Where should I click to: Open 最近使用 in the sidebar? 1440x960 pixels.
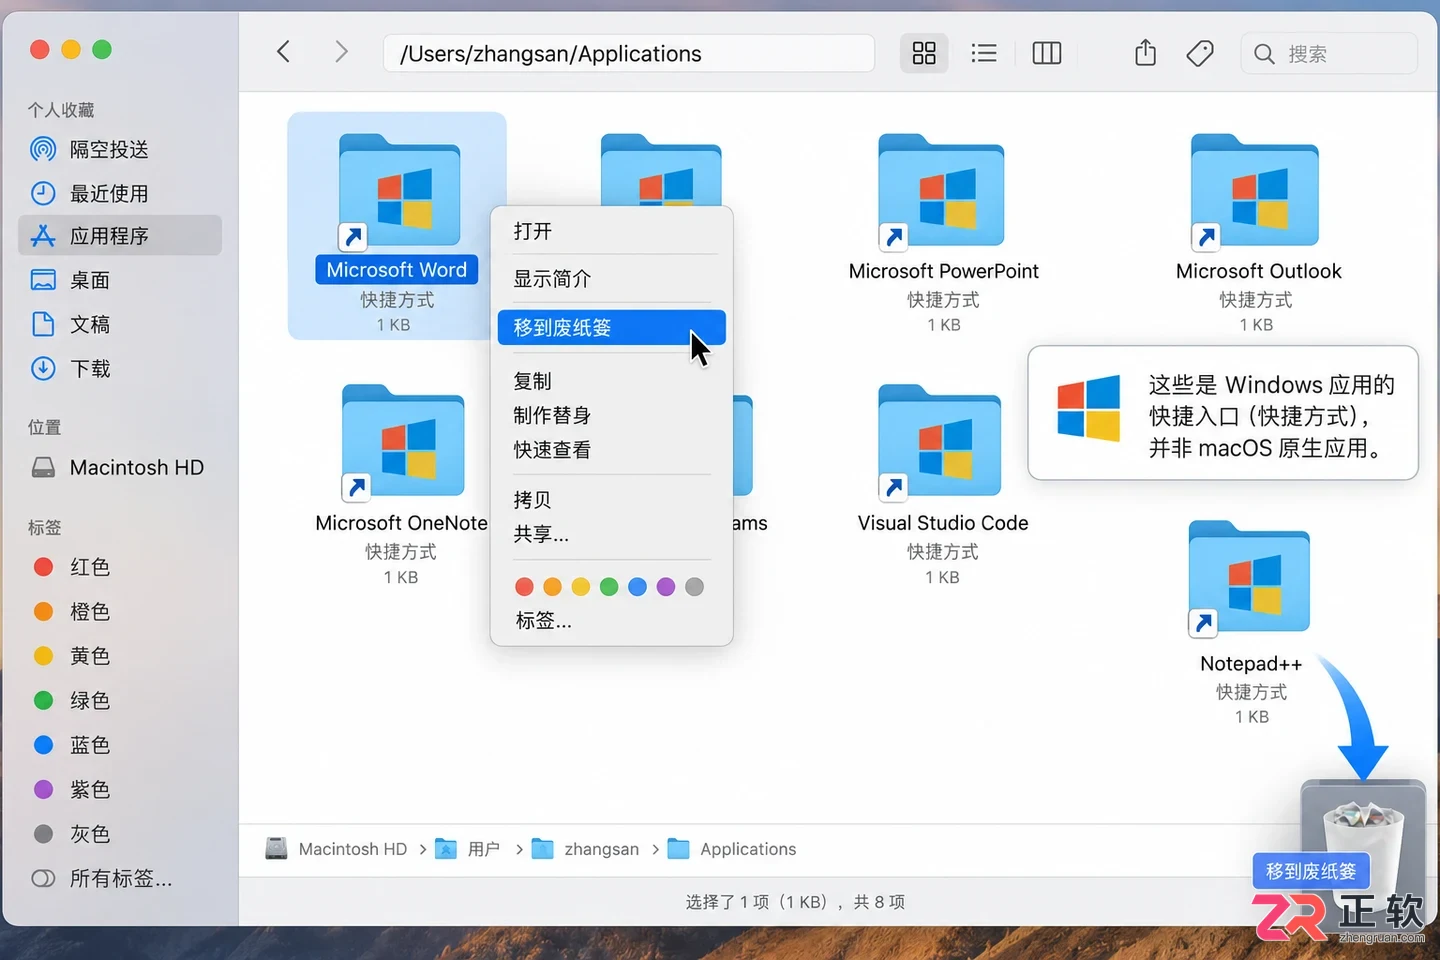(x=120, y=194)
